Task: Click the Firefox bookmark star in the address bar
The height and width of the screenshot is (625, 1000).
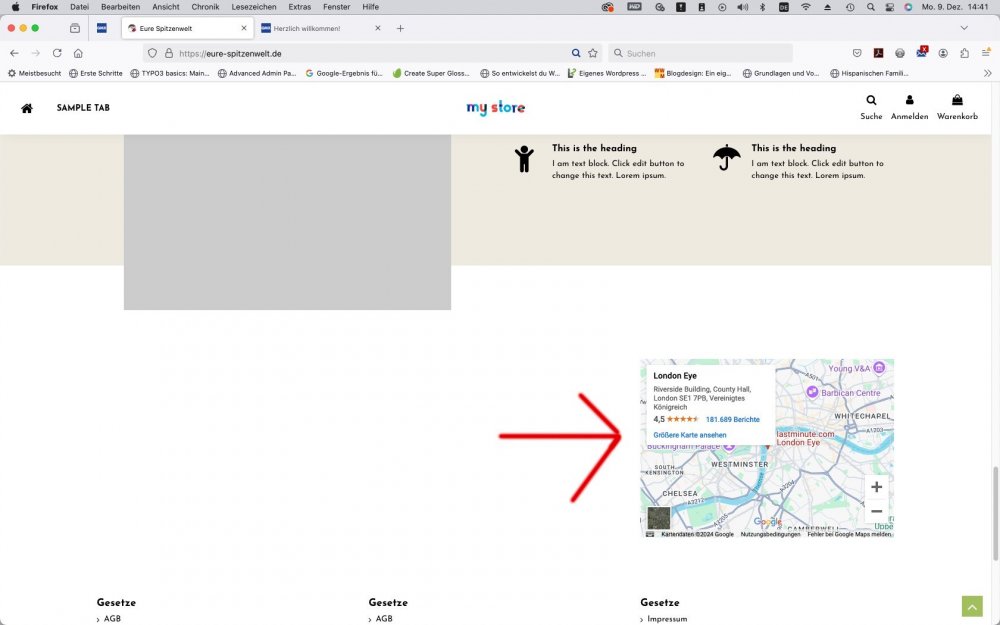Action: point(592,53)
